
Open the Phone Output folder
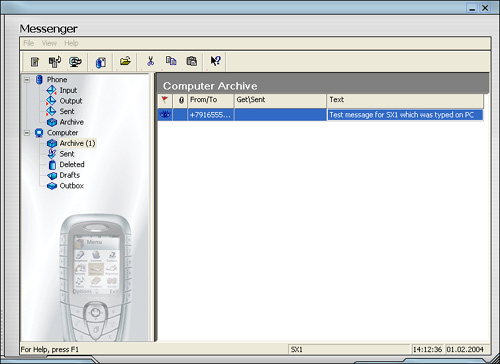[71, 101]
